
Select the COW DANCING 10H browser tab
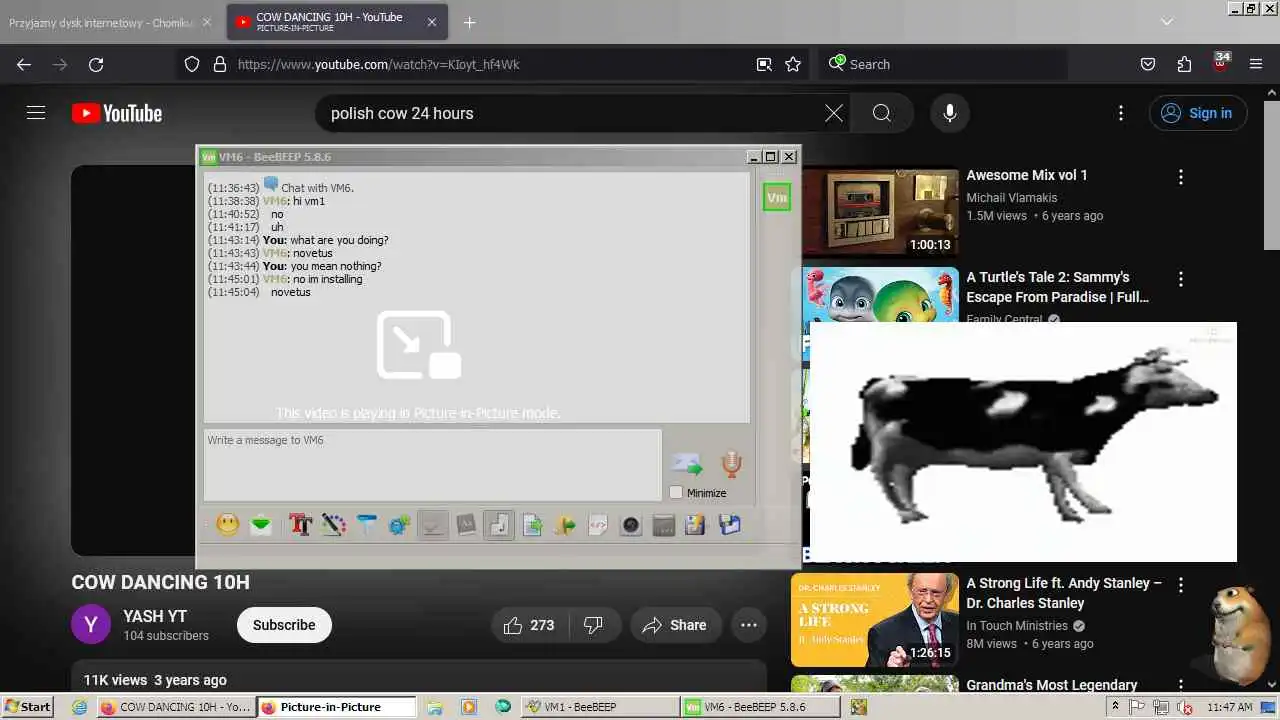coord(337,22)
